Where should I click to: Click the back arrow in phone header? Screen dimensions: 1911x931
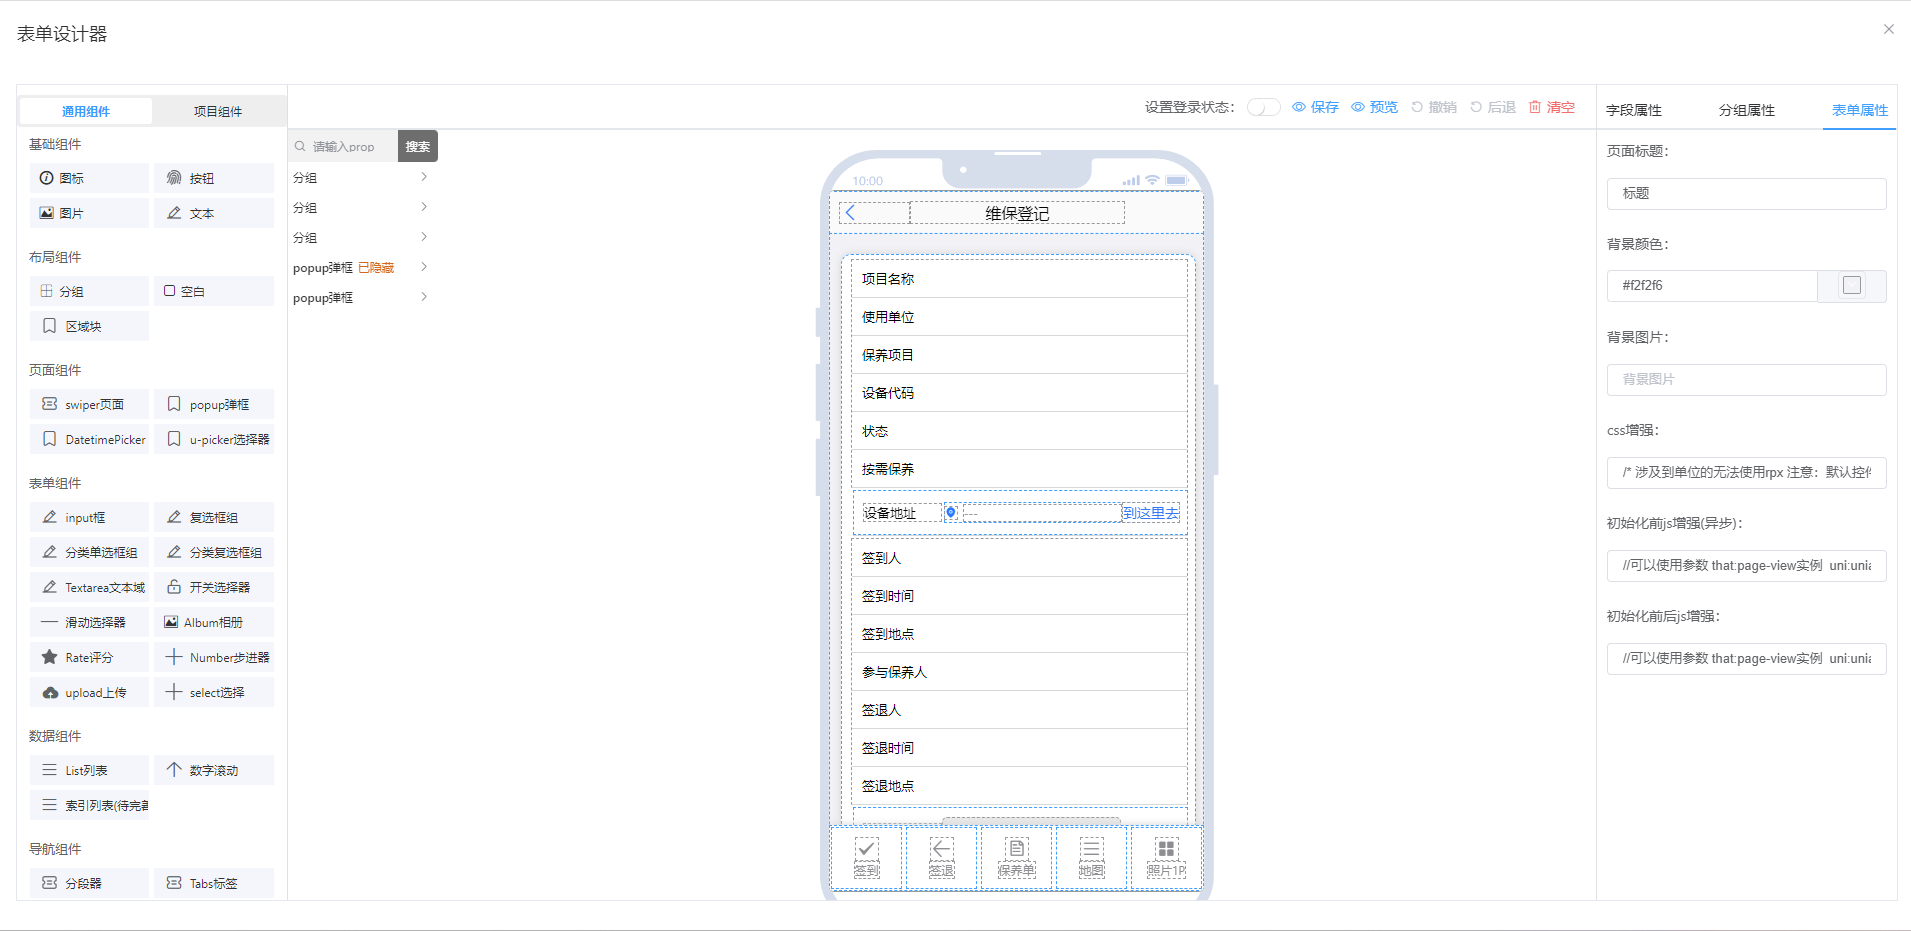point(851,213)
